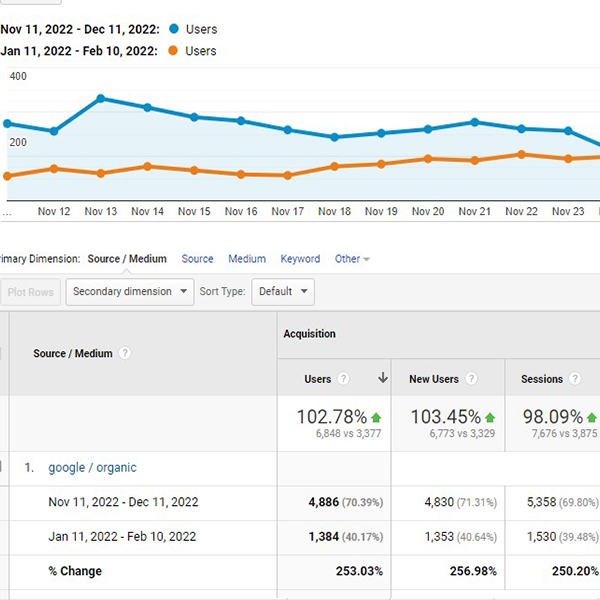Expand the Other dimension menu
Screen dimensions: 600x600
point(352,259)
